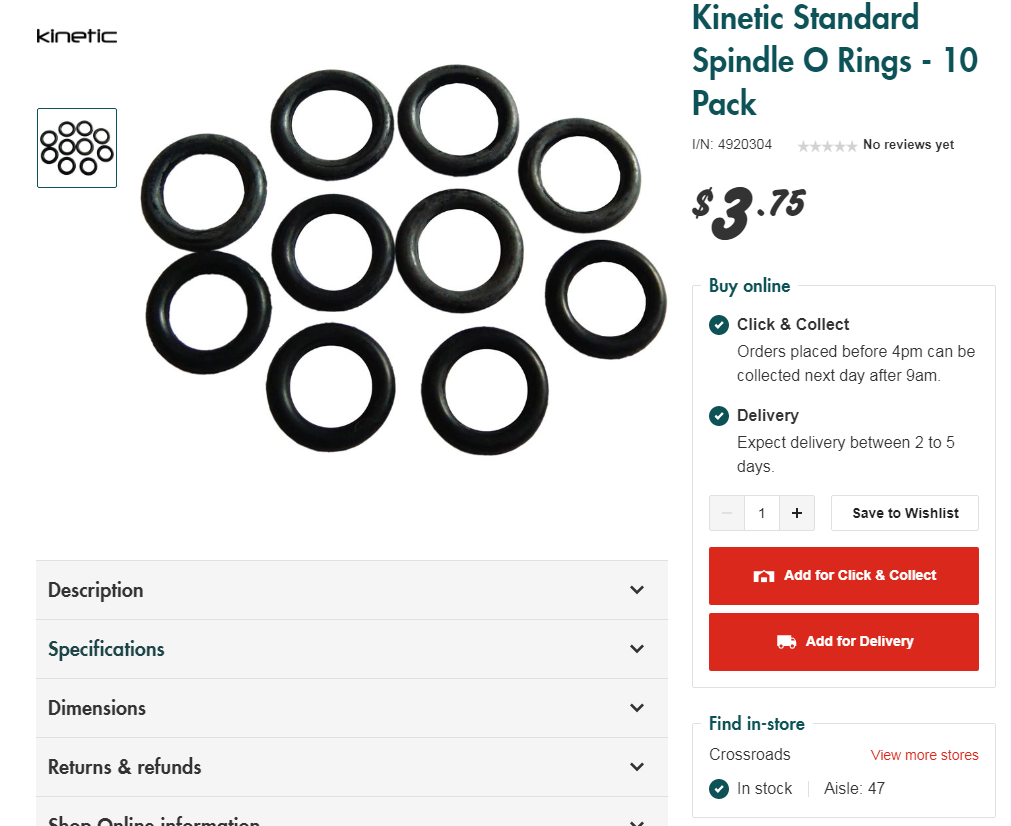Decrease quantity with the minus button
This screenshot has height=826, width=1011.
pos(727,513)
